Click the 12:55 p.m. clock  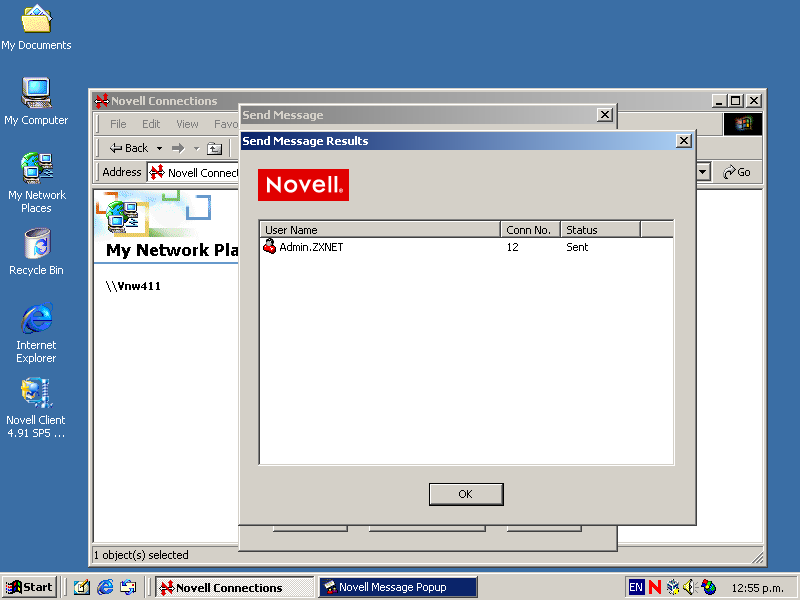[757, 588]
